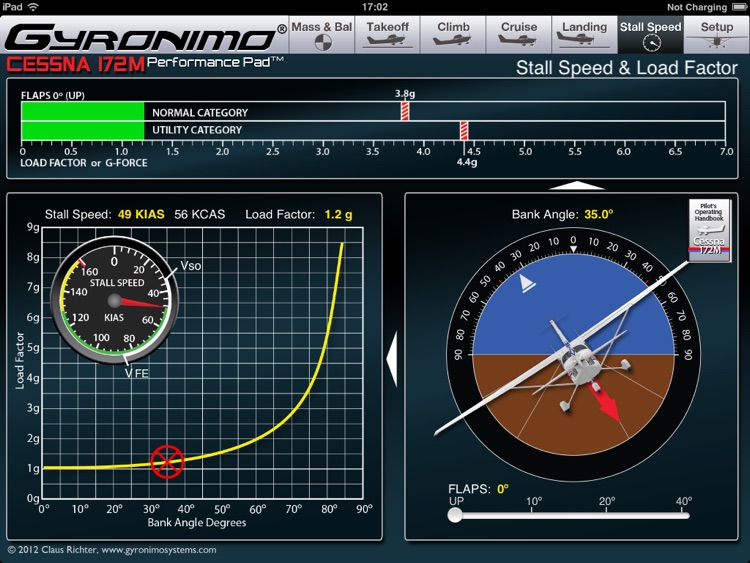The height and width of the screenshot is (563, 750).
Task: Click 3.8g limit marker on Normal Category
Action: pyautogui.click(x=405, y=111)
